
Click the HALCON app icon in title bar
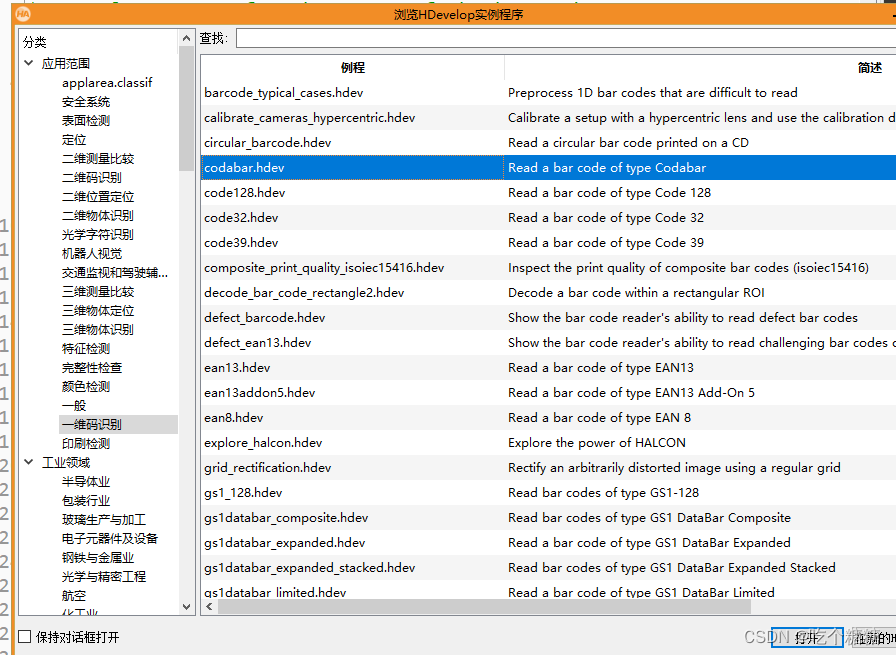click(23, 14)
